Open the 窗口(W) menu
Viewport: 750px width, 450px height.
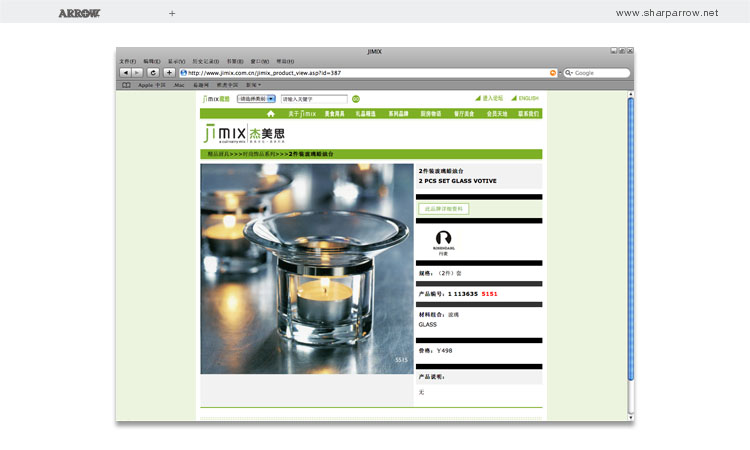click(260, 61)
